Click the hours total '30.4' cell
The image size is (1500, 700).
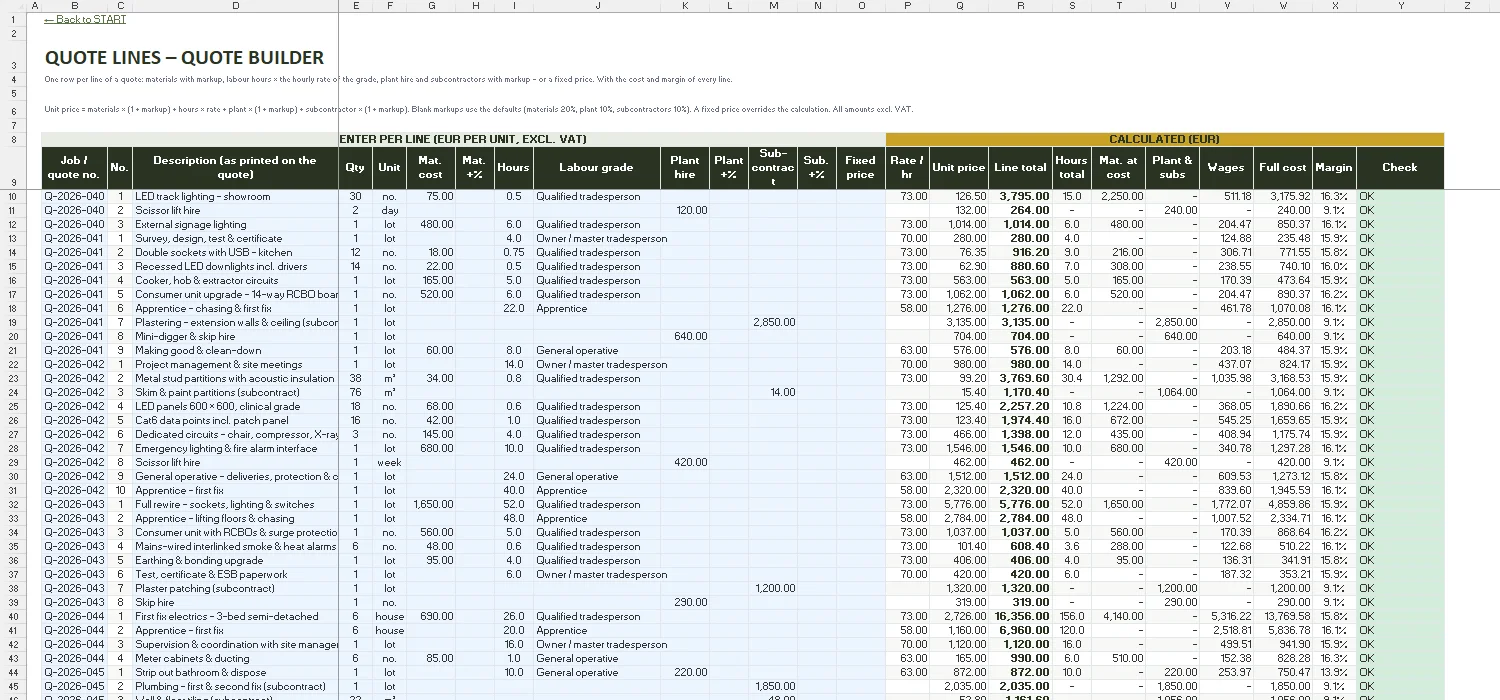click(1071, 378)
